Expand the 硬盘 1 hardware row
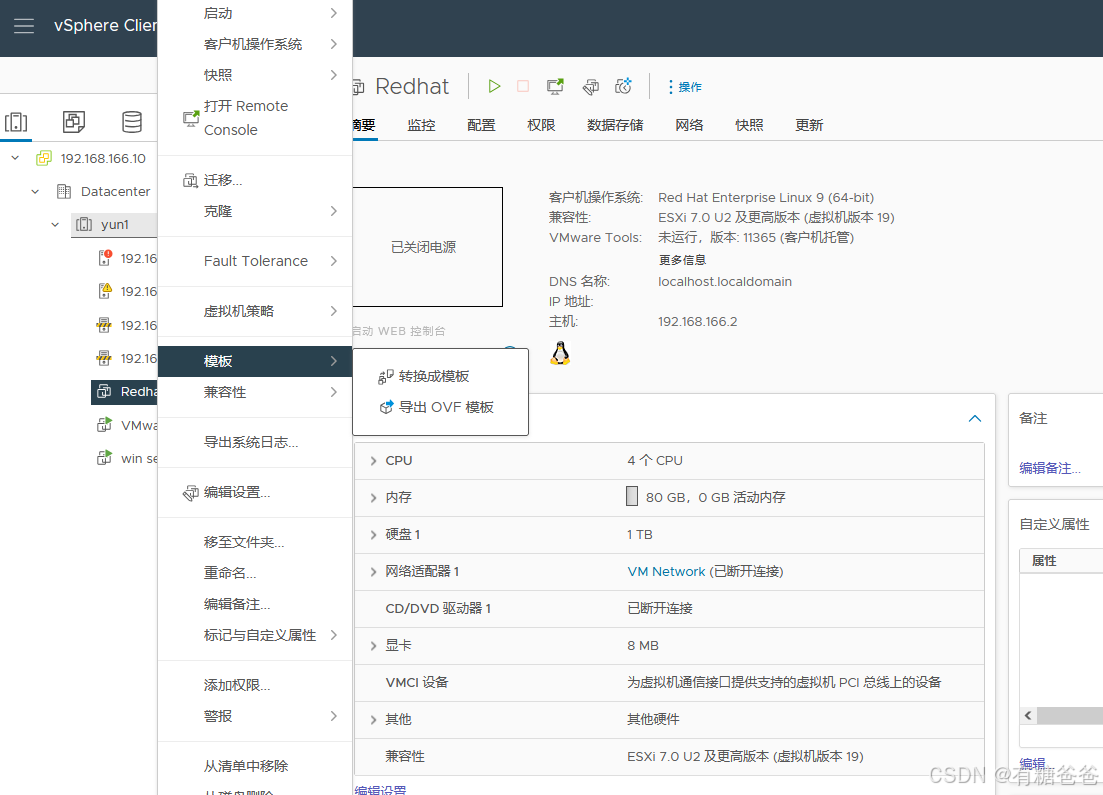This screenshot has width=1103, height=795. coord(374,535)
